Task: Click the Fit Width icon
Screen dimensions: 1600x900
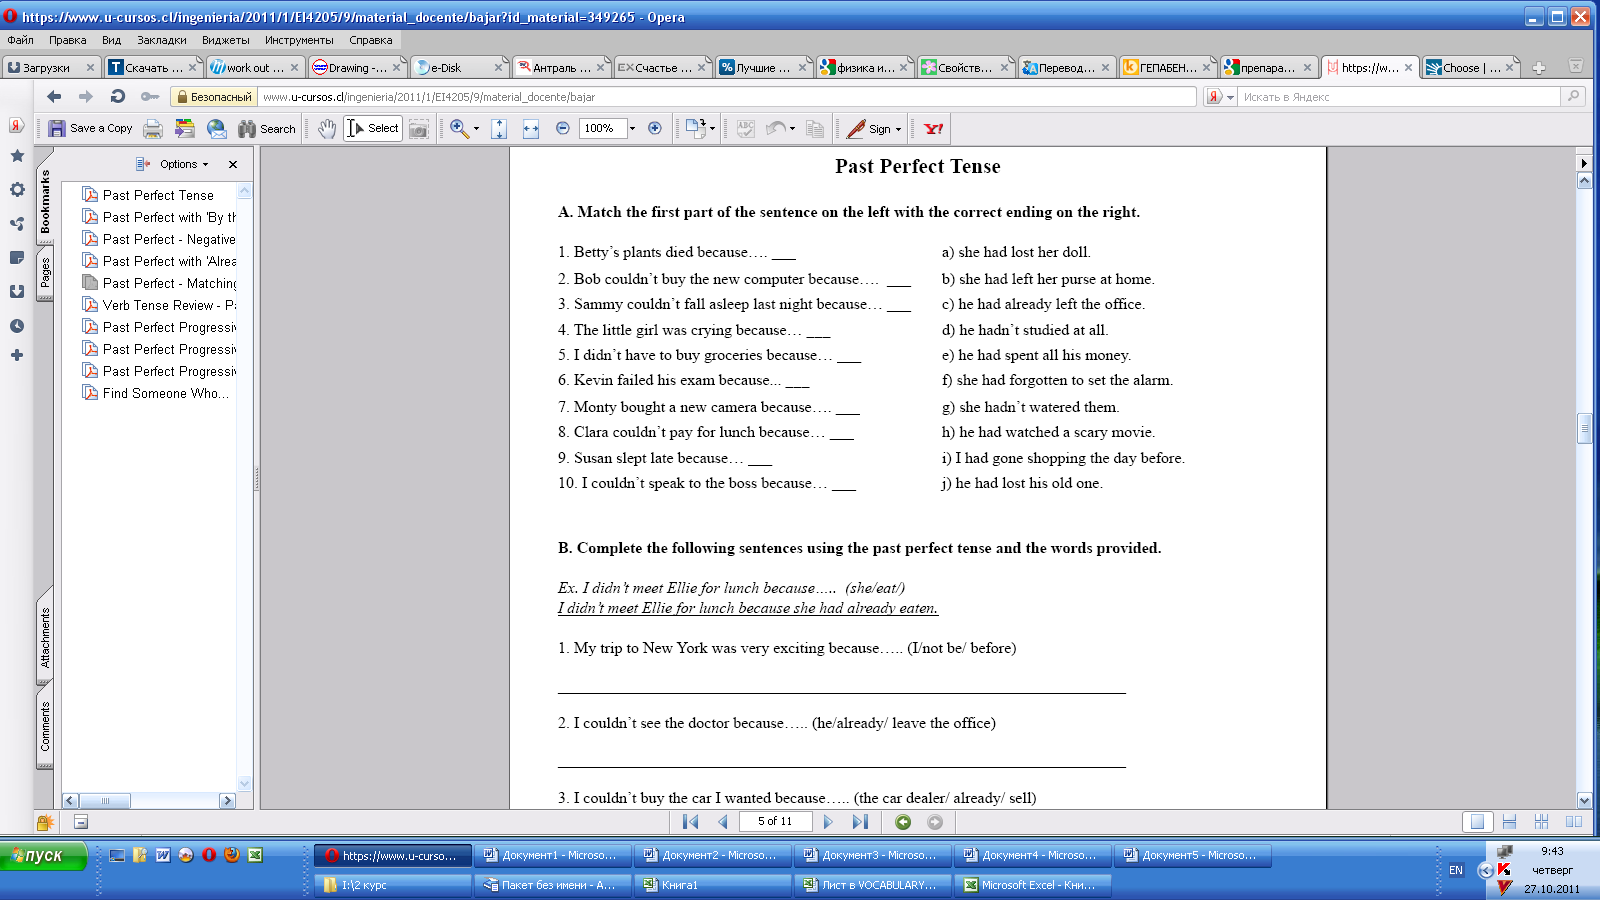Action: pos(531,128)
